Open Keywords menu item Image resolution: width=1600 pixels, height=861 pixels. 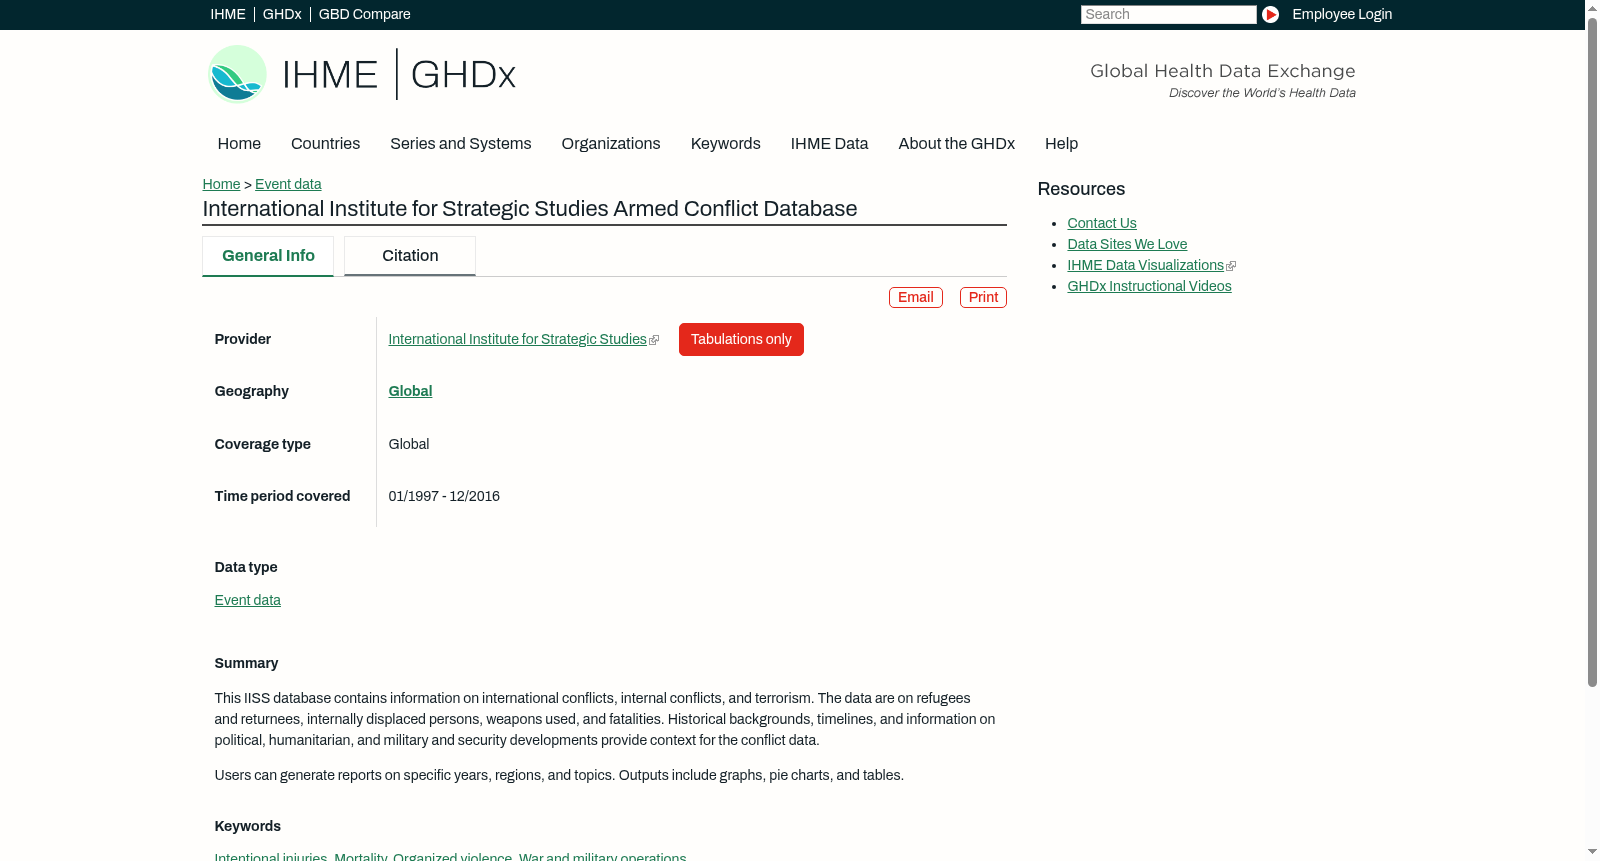[x=725, y=144]
